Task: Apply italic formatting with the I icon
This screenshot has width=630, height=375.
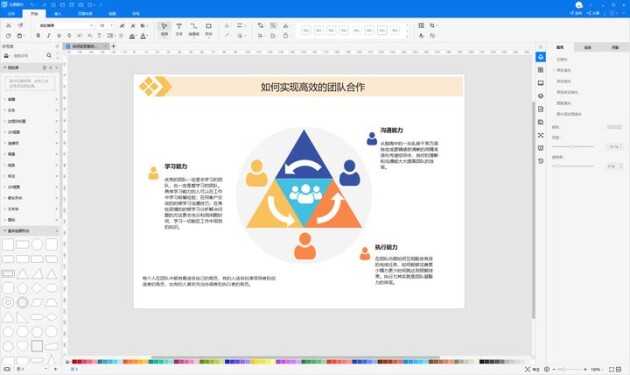Action: click(x=49, y=35)
